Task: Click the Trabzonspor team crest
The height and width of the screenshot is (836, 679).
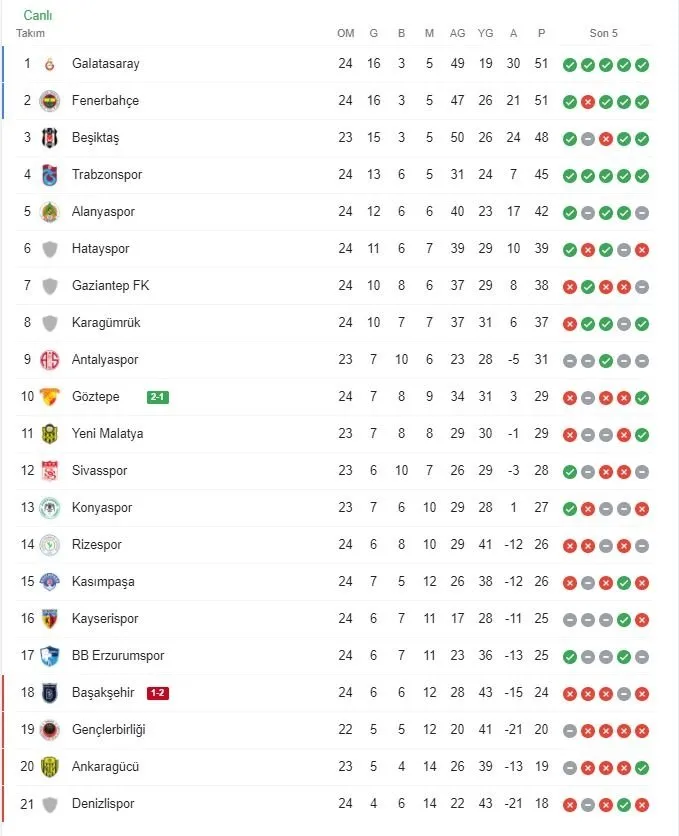Action: click(49, 175)
